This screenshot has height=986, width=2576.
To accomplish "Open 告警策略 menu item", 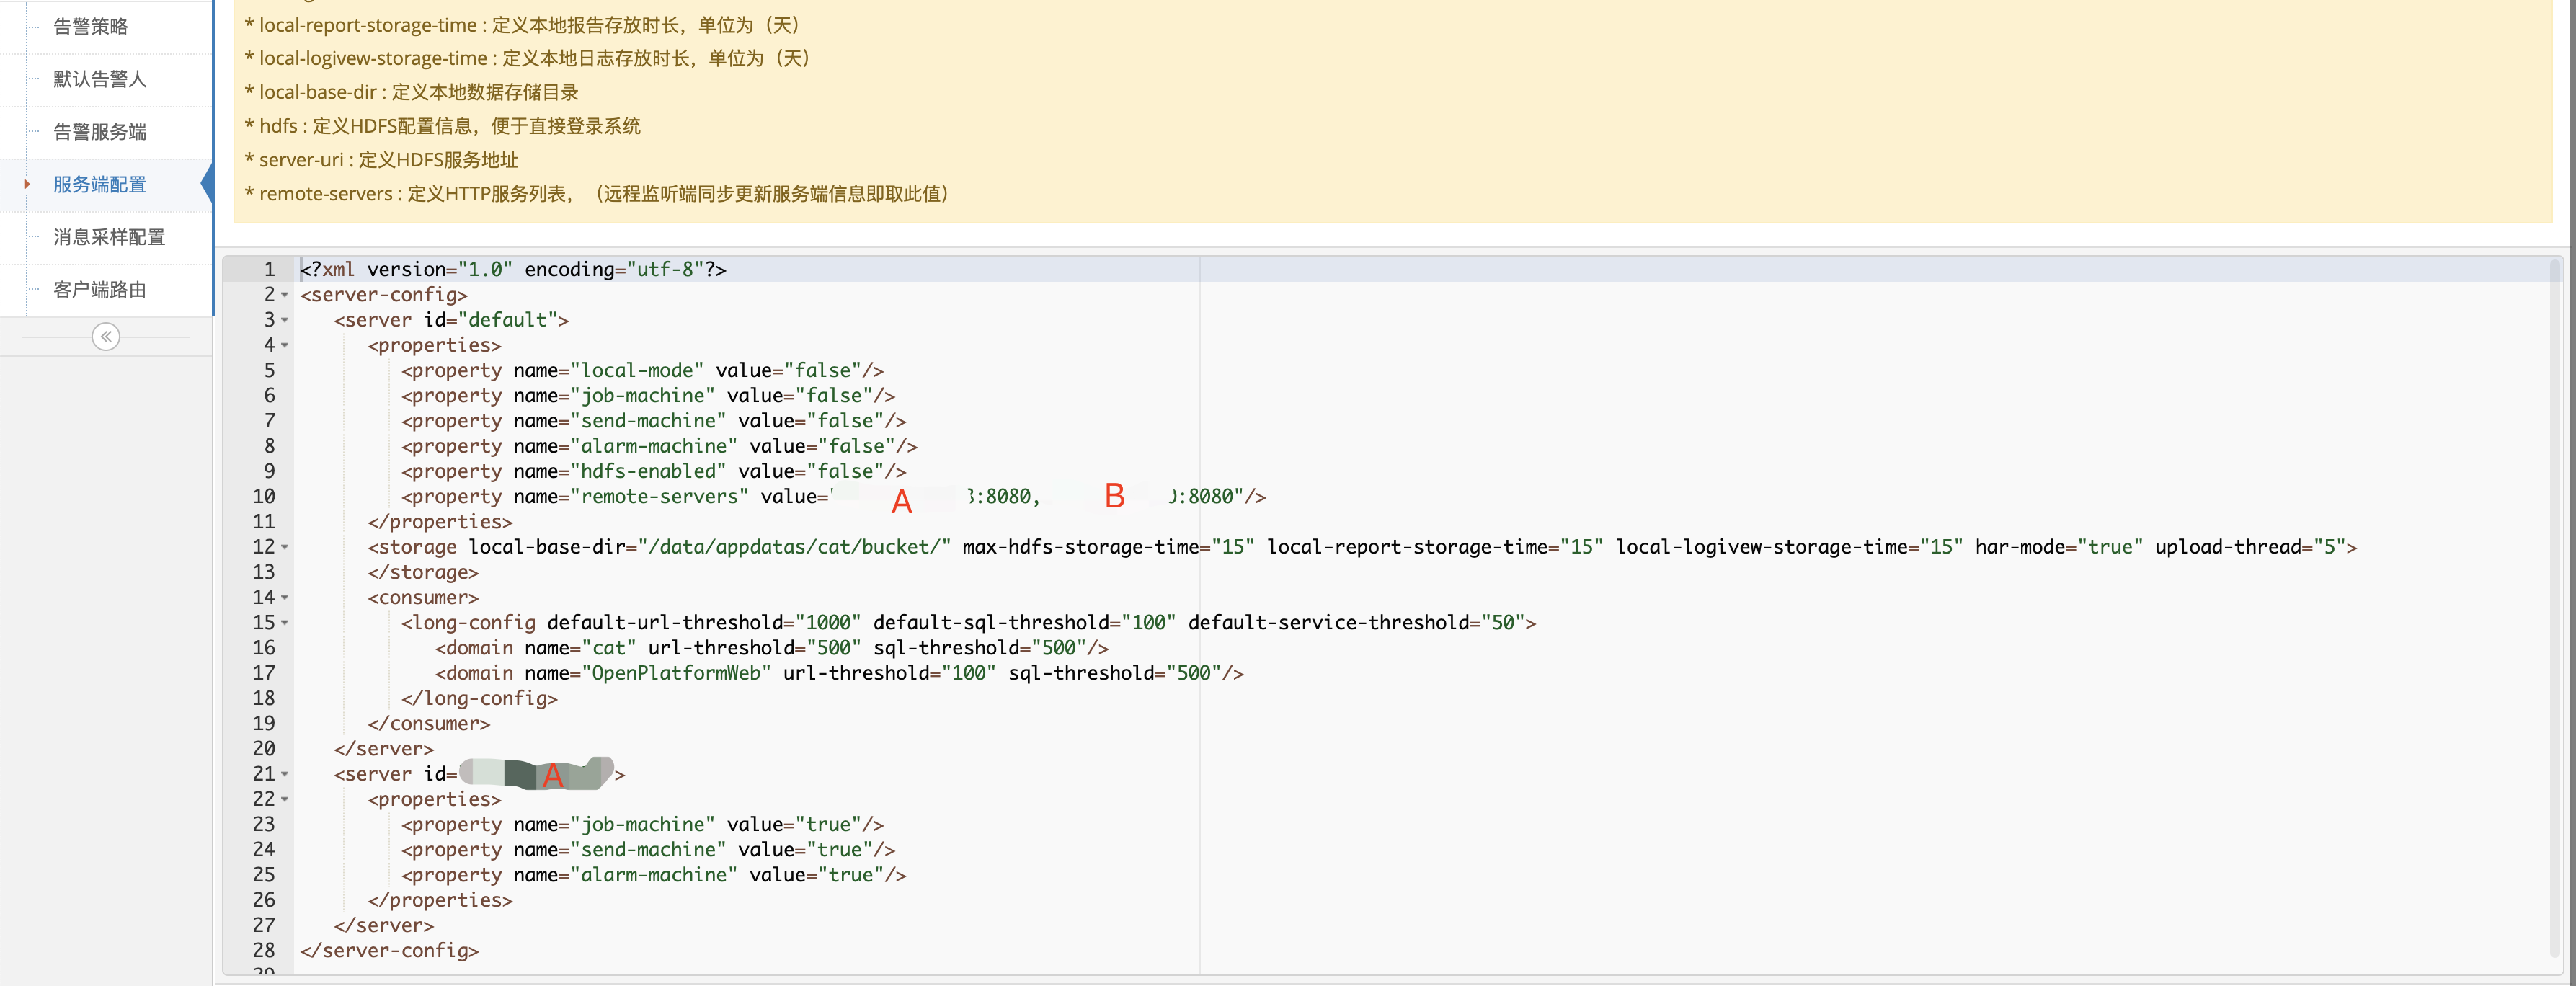I will [x=91, y=27].
